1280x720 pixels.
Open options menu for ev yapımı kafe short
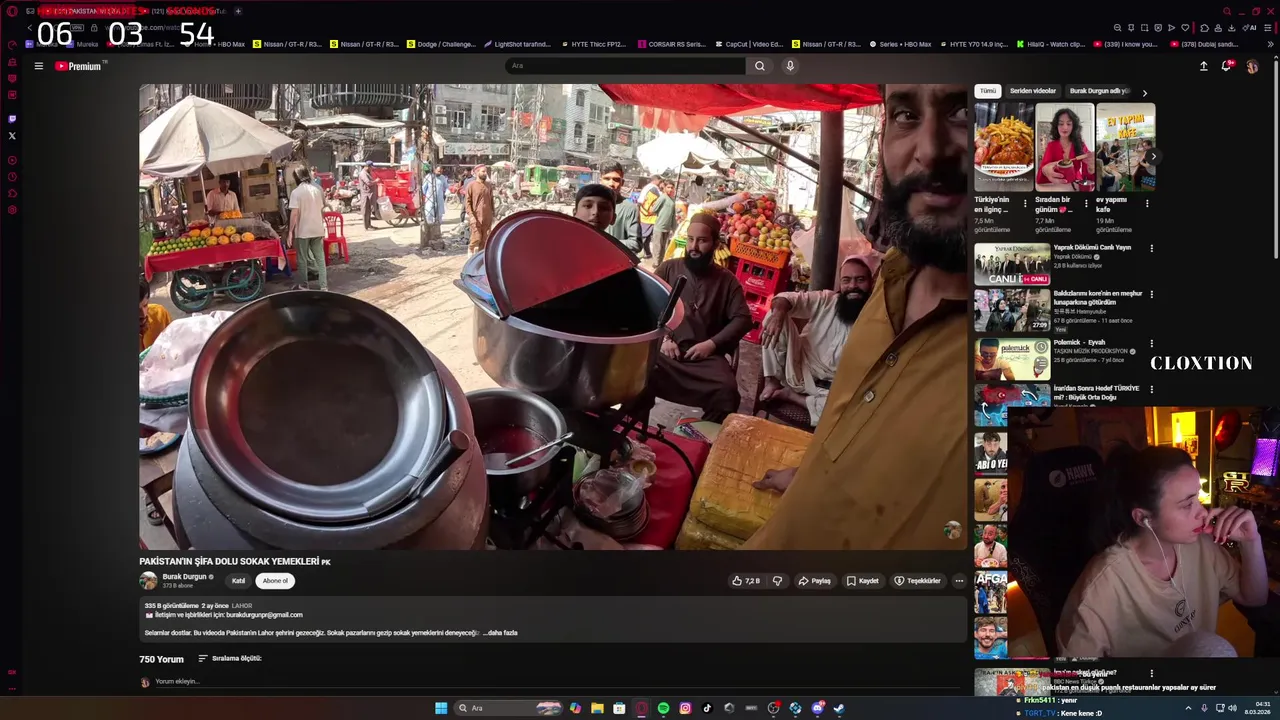tap(1147, 203)
